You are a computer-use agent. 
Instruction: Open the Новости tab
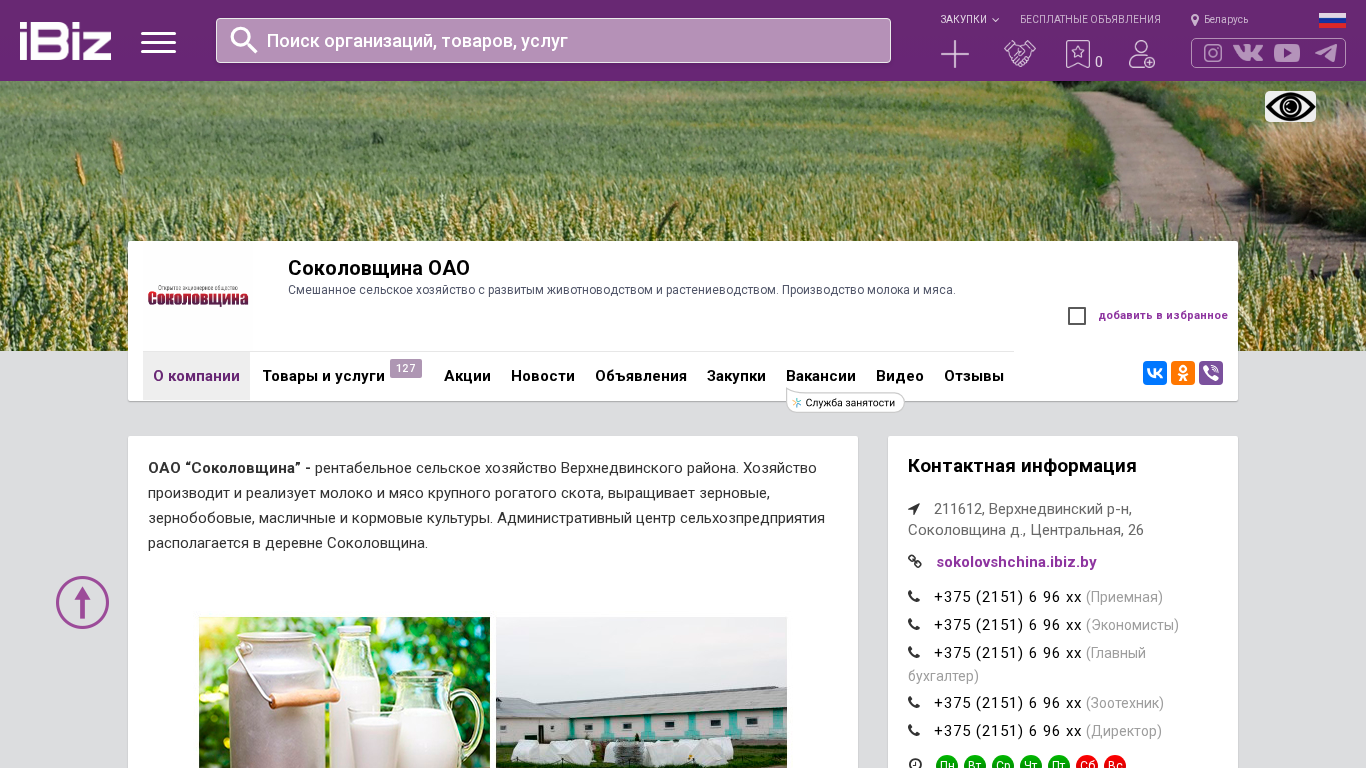543,376
